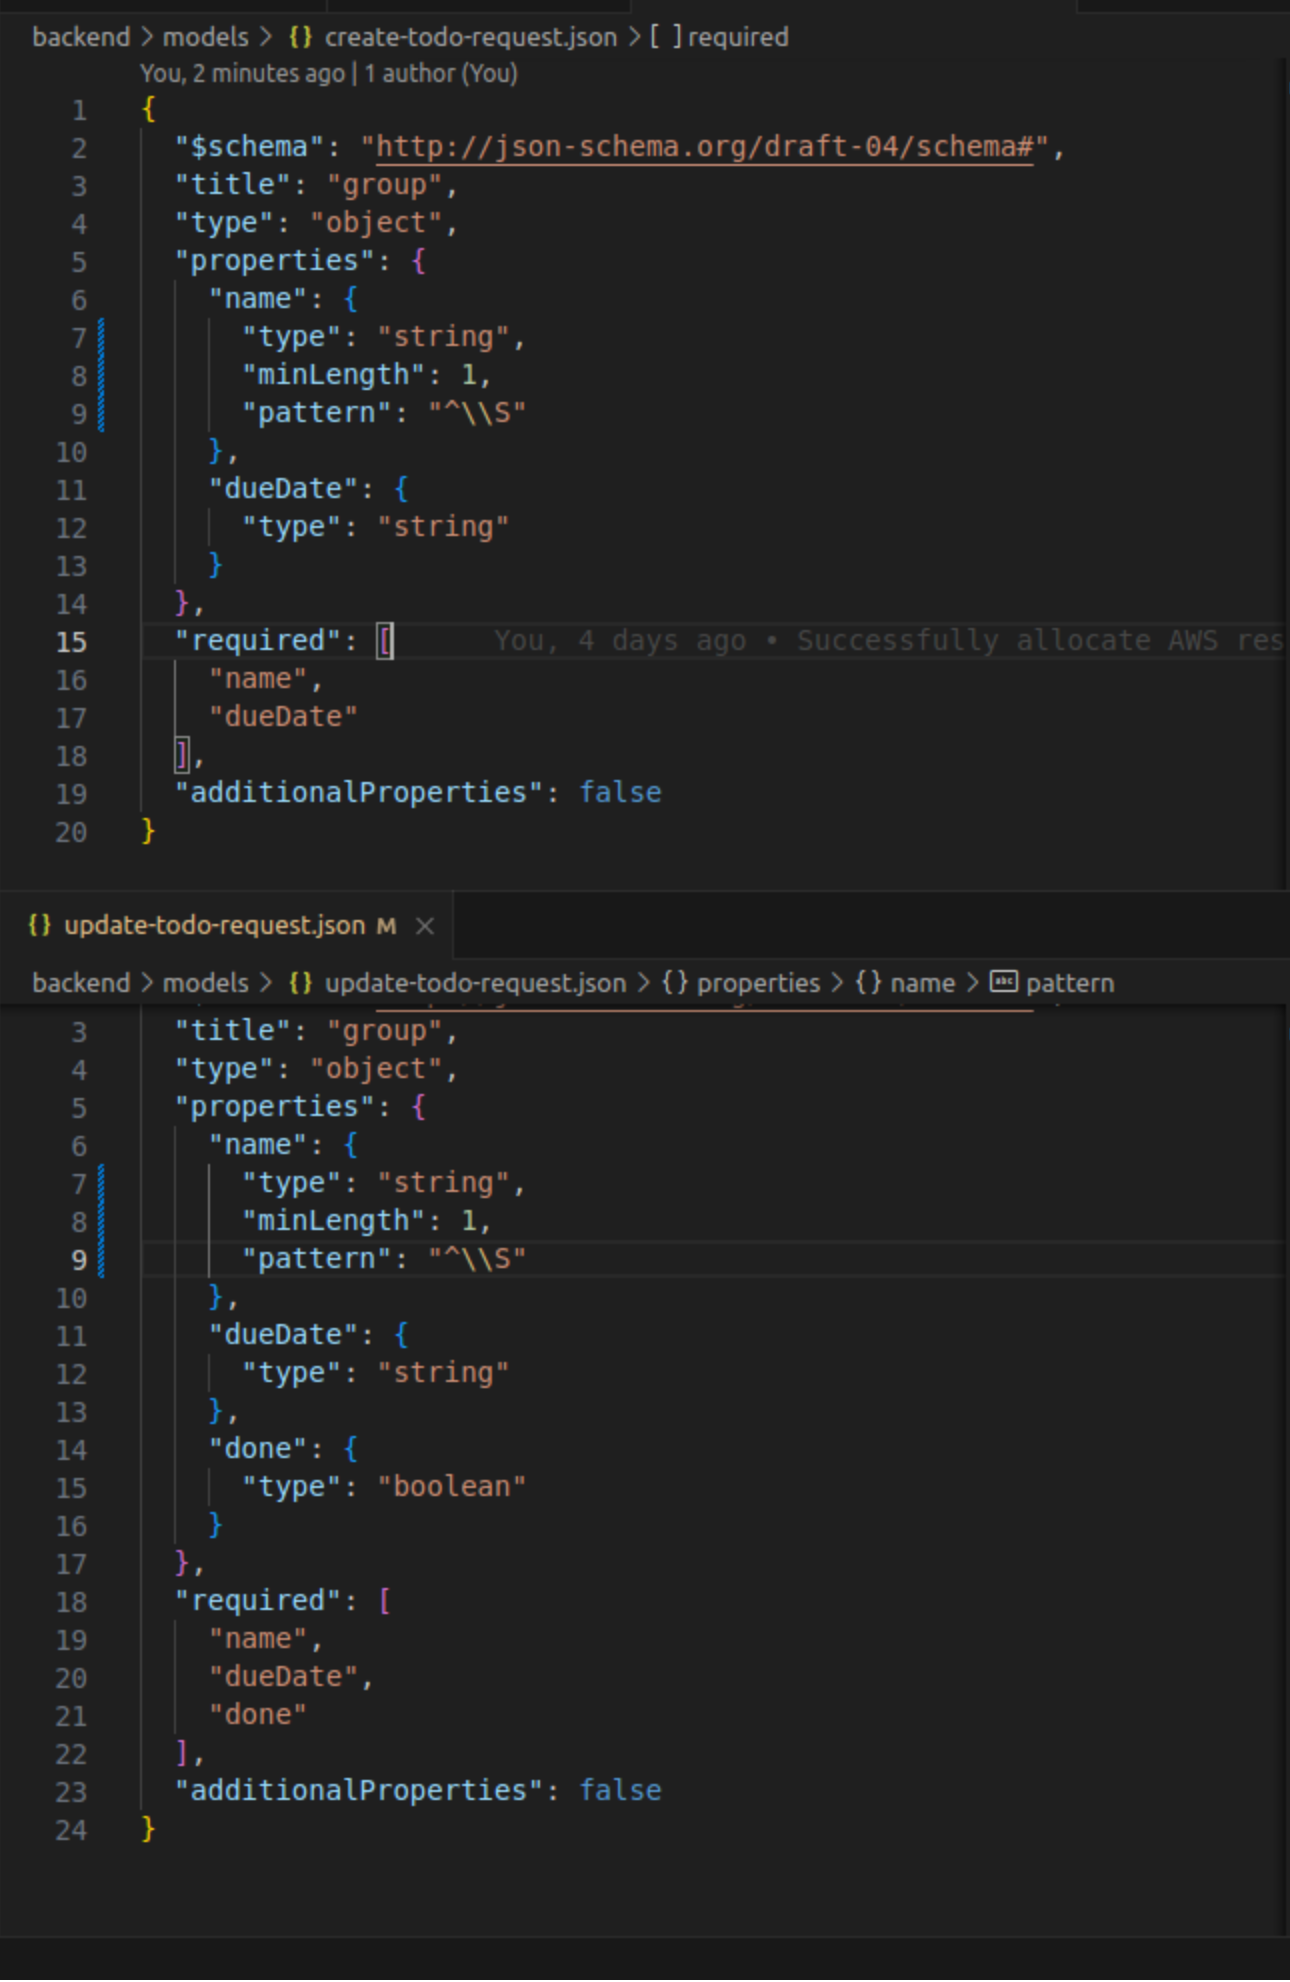This screenshot has height=1982, width=1290.
Task: Click chevron between 'name' and 'pattern' breadcrumbs
Action: pos(972,983)
